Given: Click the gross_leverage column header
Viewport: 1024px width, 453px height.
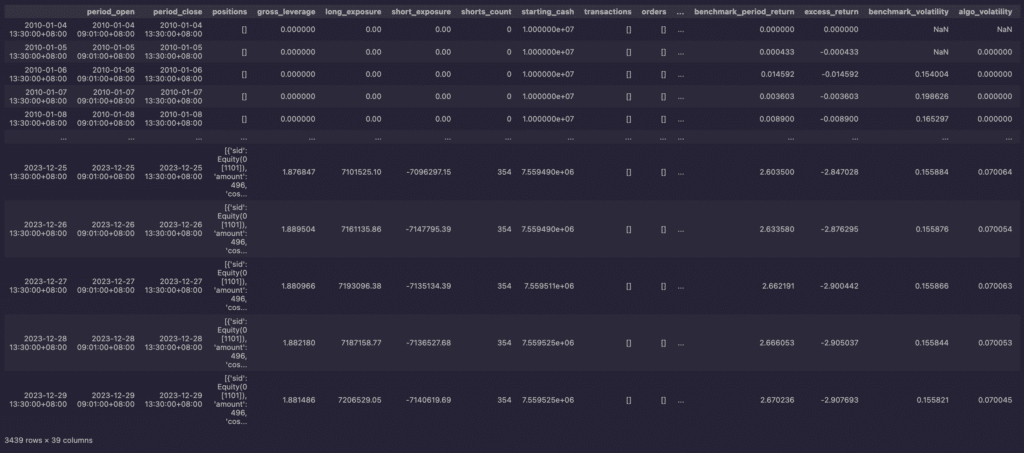Looking at the screenshot, I should click(286, 11).
